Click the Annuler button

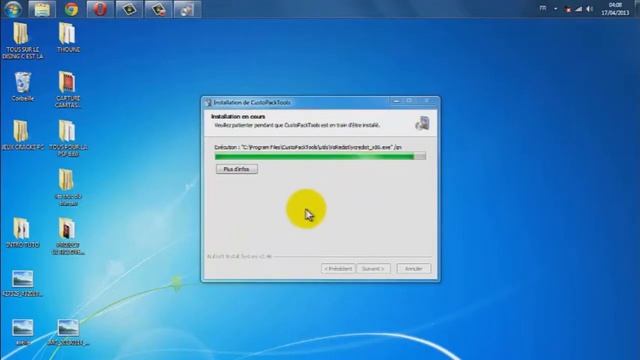(x=413, y=269)
